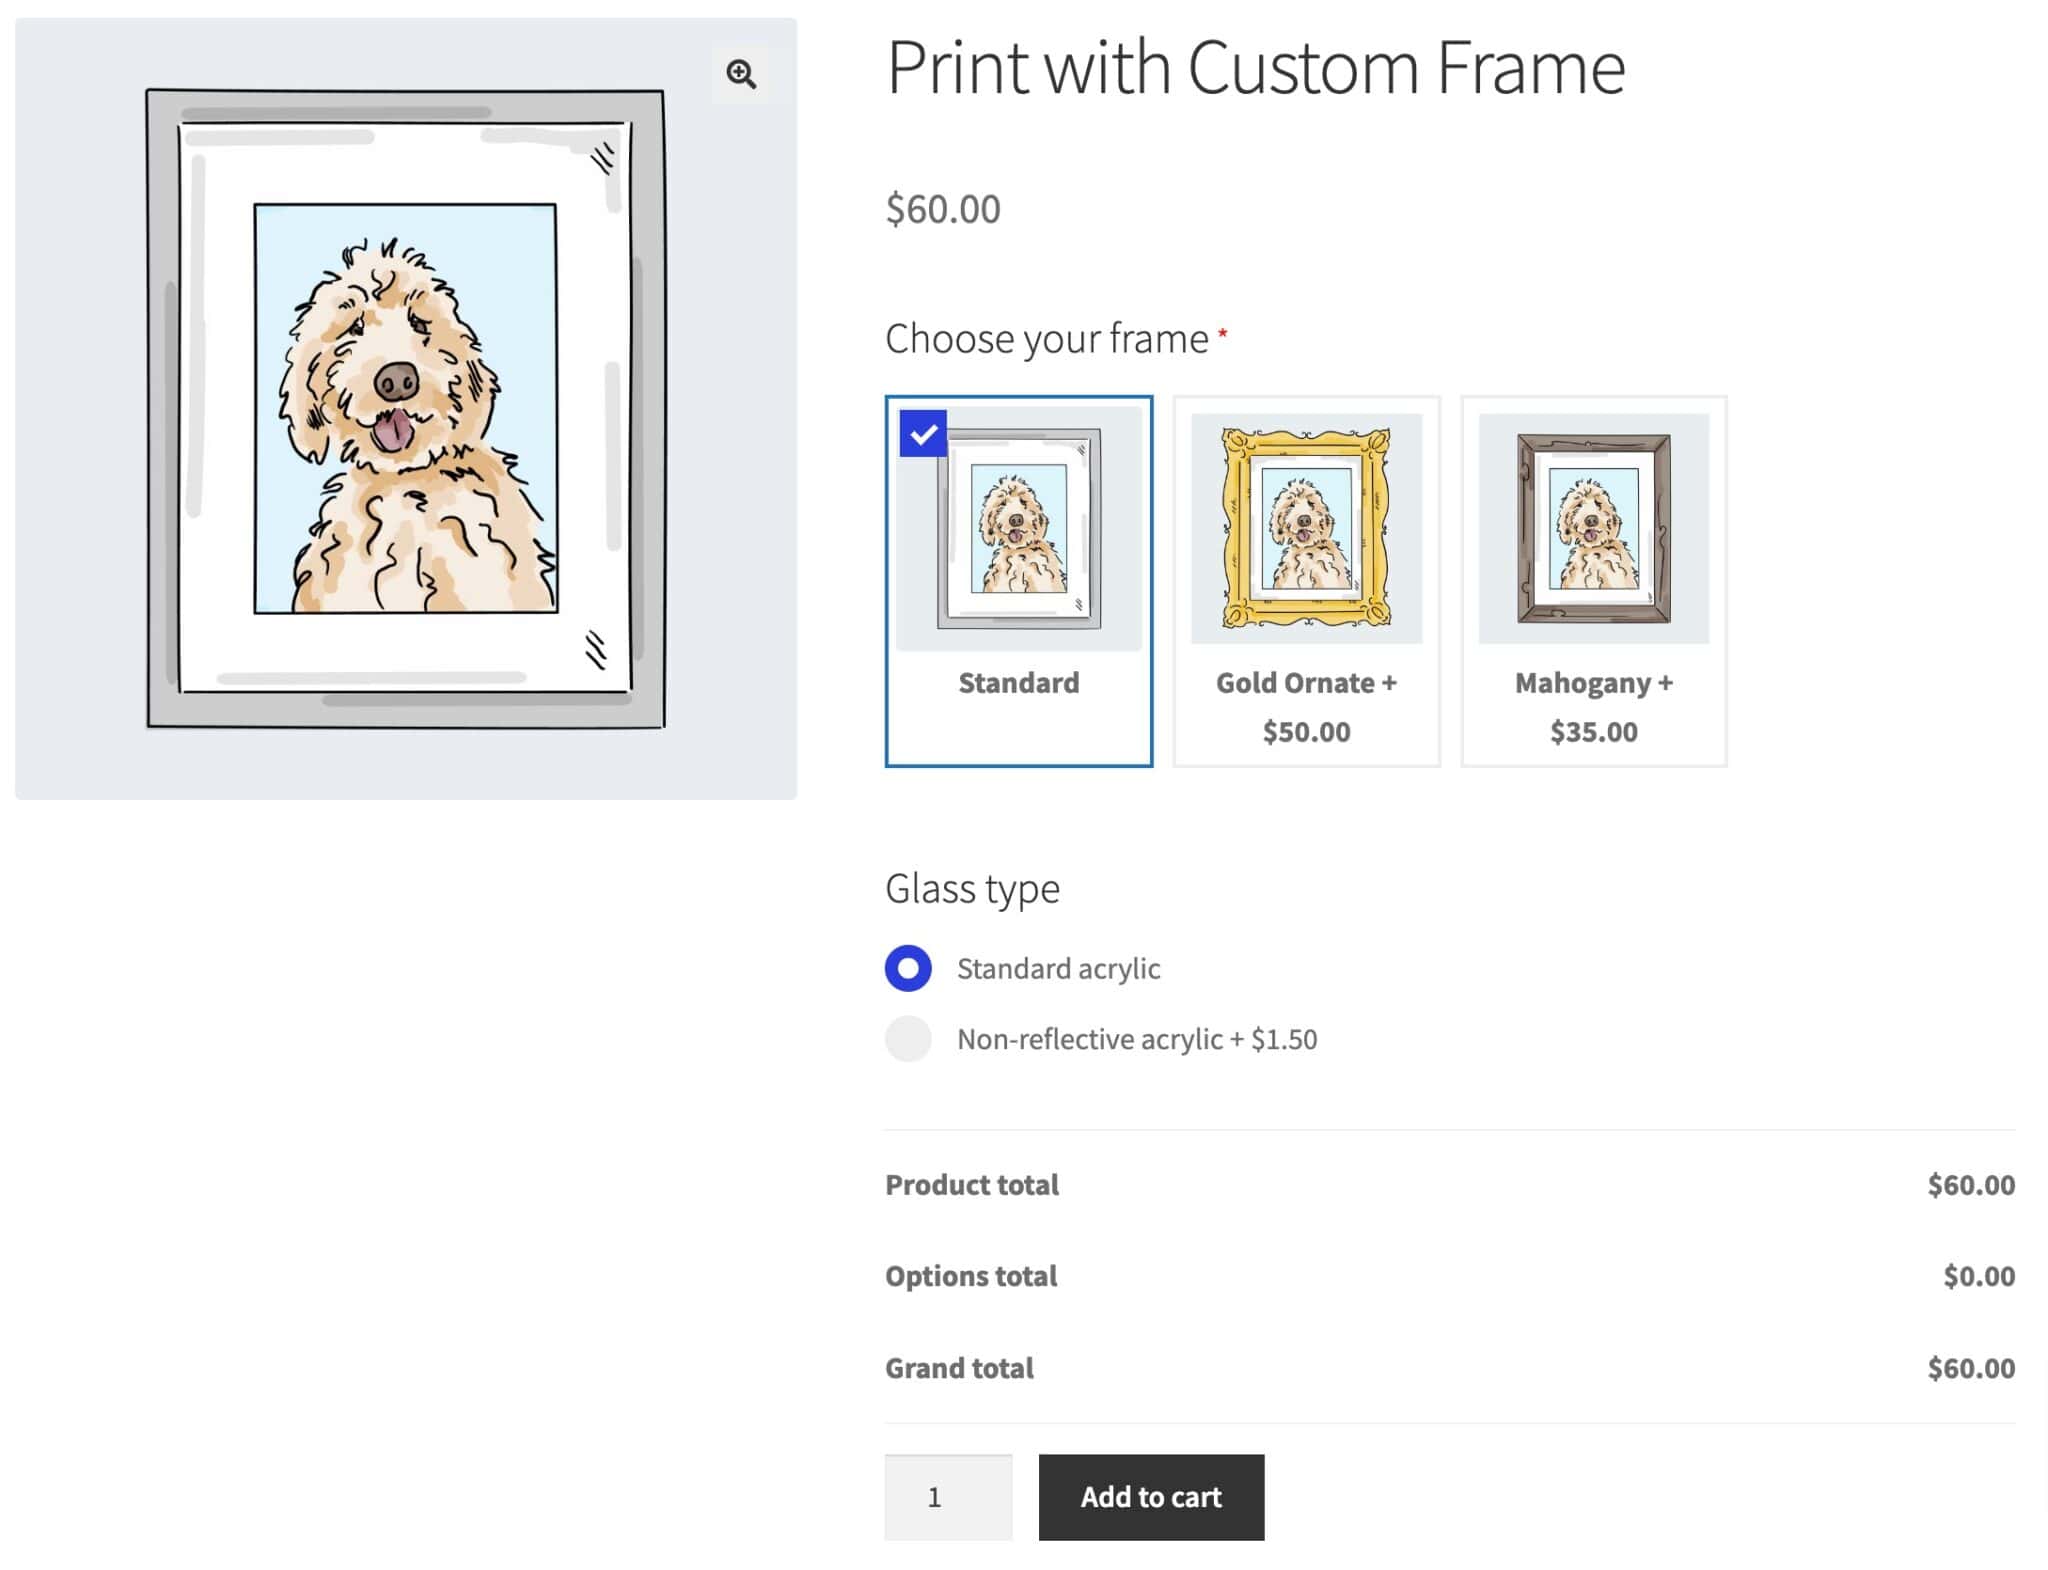Select the Standard frame option card
2048x1570 pixels.
pyautogui.click(x=1018, y=580)
